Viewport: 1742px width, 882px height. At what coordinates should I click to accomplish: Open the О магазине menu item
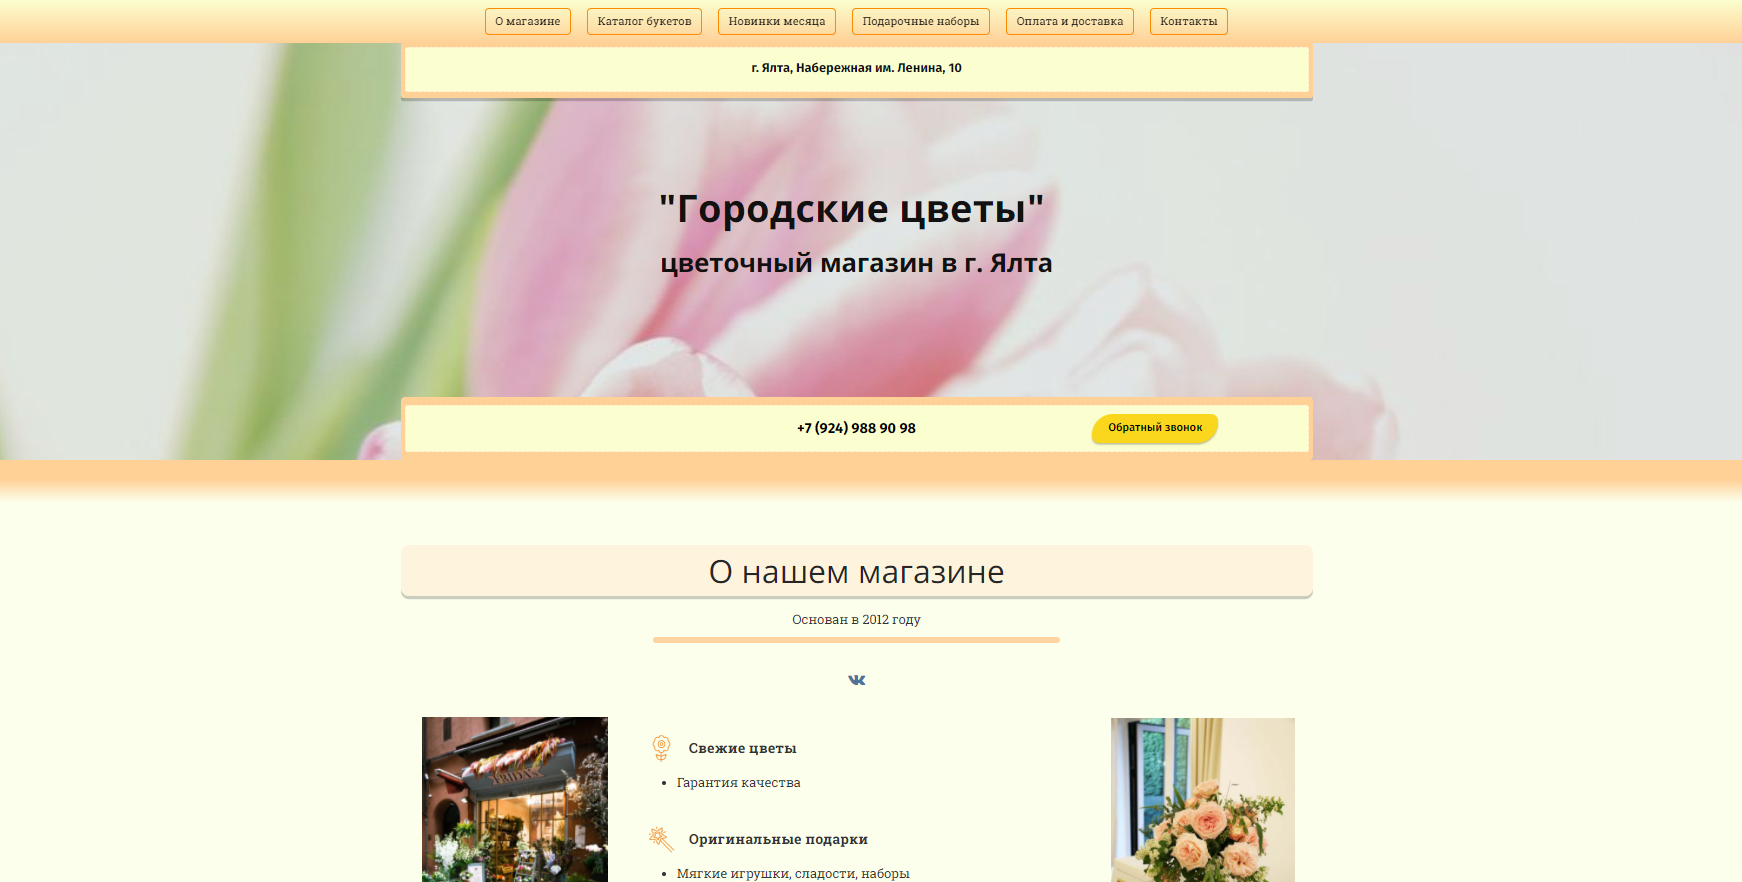click(527, 22)
